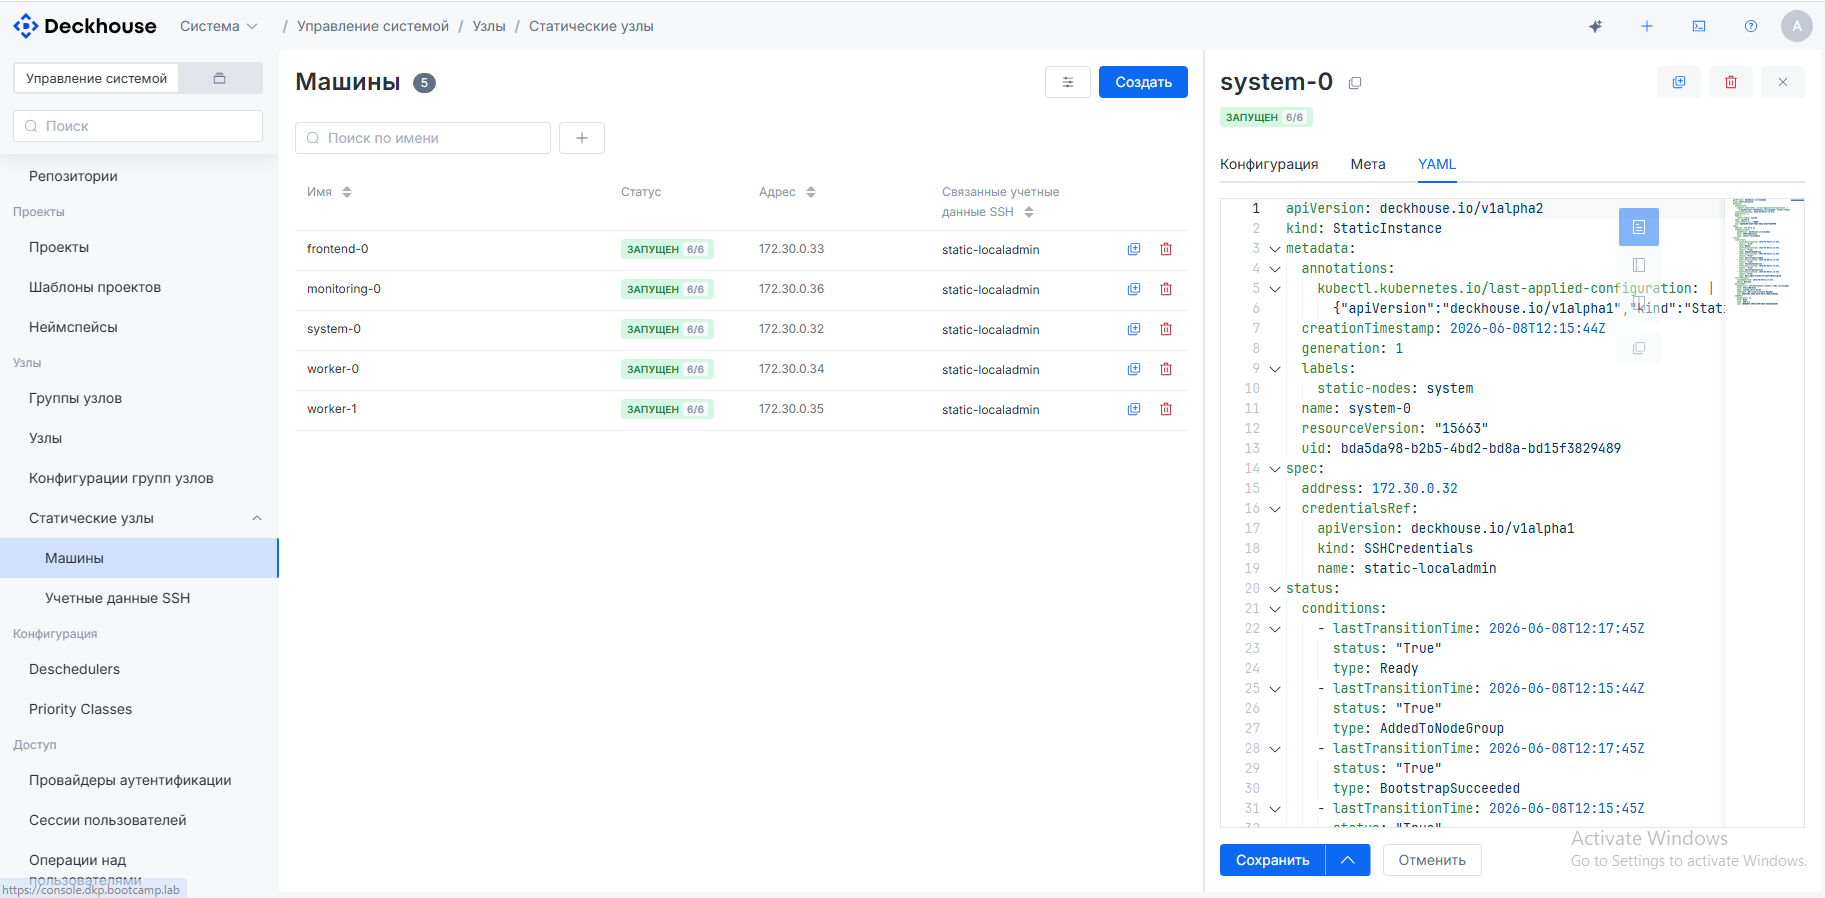Click the add filter plus button
Screen dimensions: 1825x898
(x=582, y=138)
